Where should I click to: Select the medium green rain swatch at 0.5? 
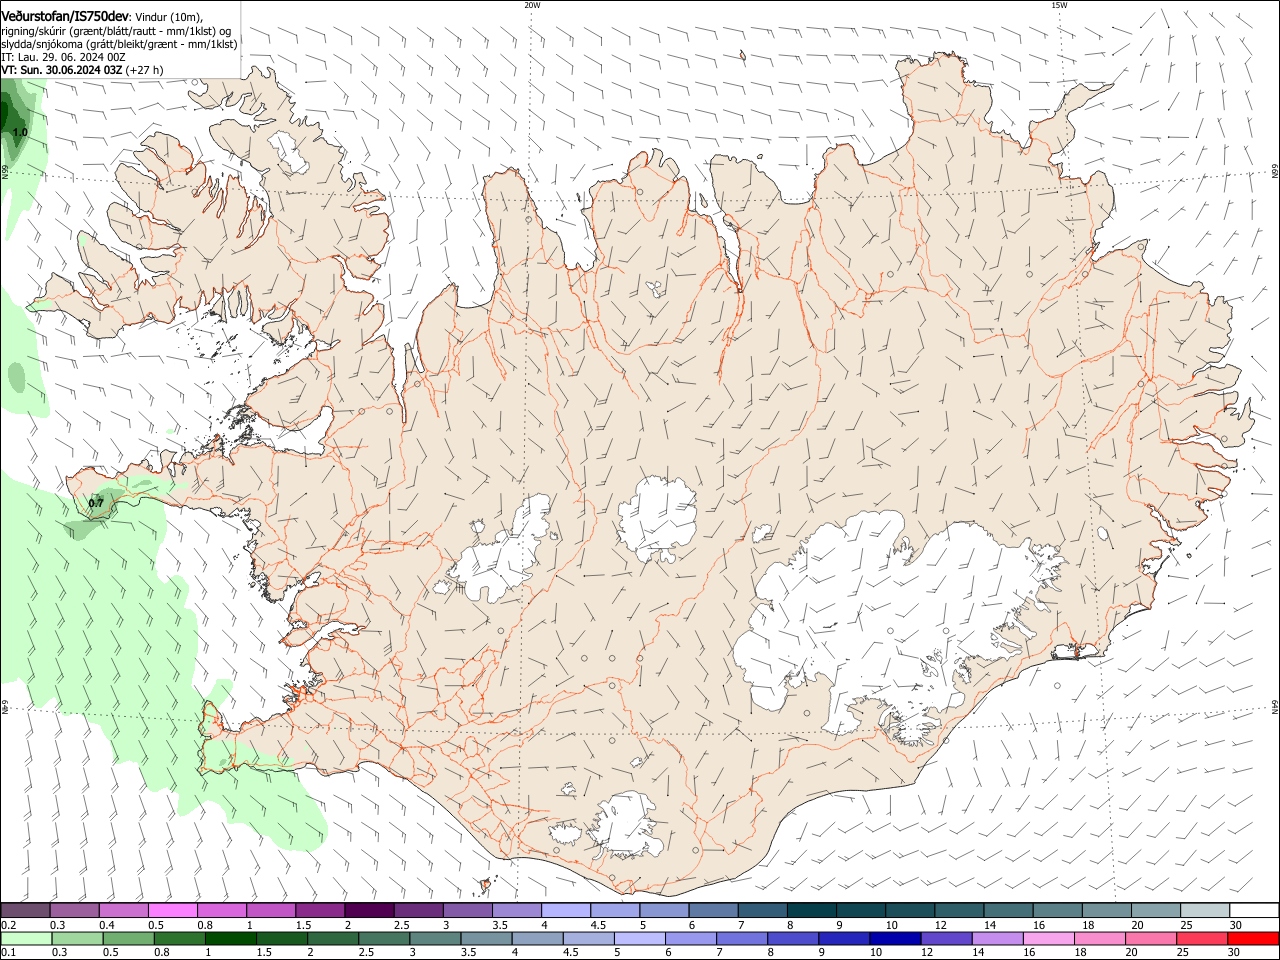tap(128, 939)
